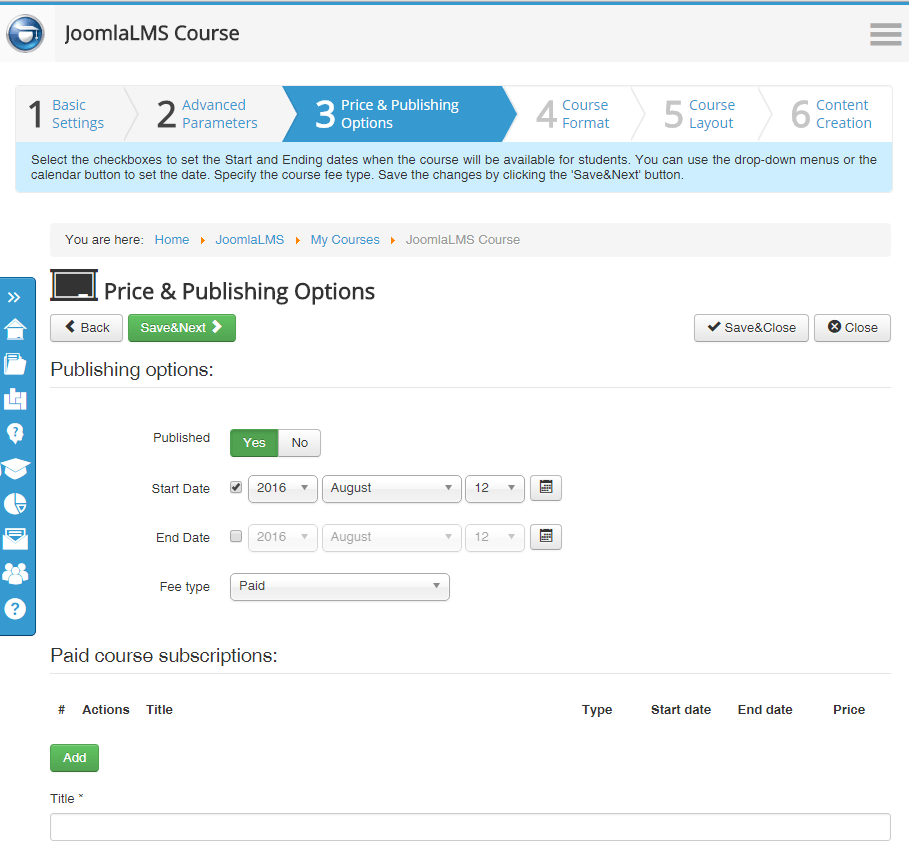Click the 'Price & Publishing Options' page heading
Viewport: 909px width, 856px height.
click(x=239, y=292)
